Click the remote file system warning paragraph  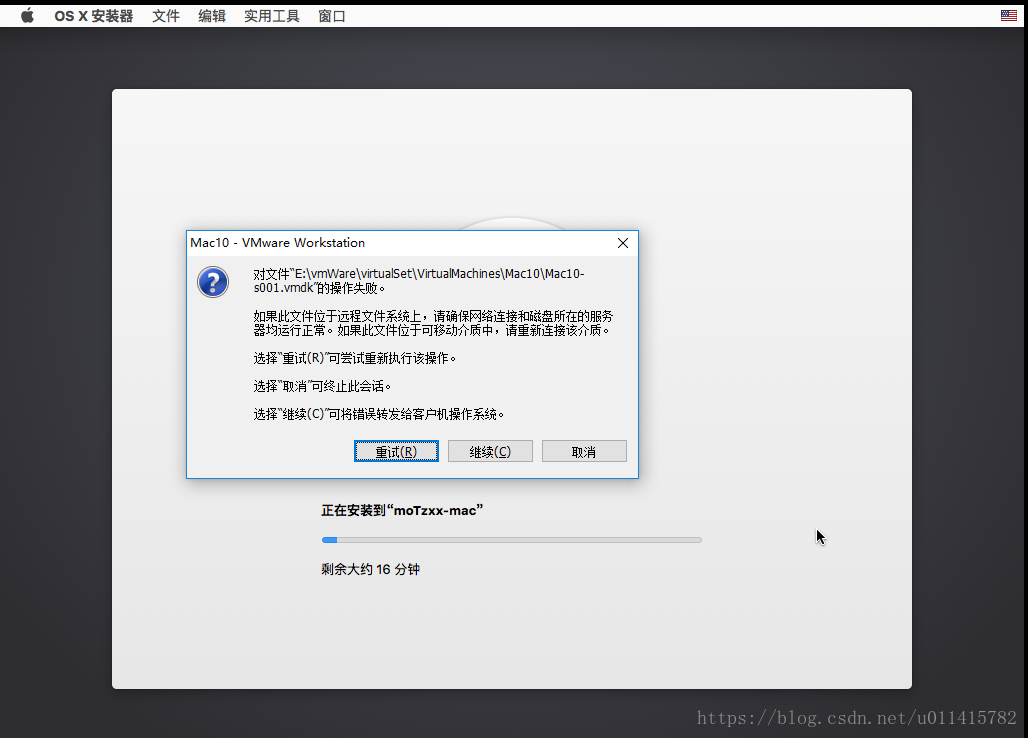[433, 323]
